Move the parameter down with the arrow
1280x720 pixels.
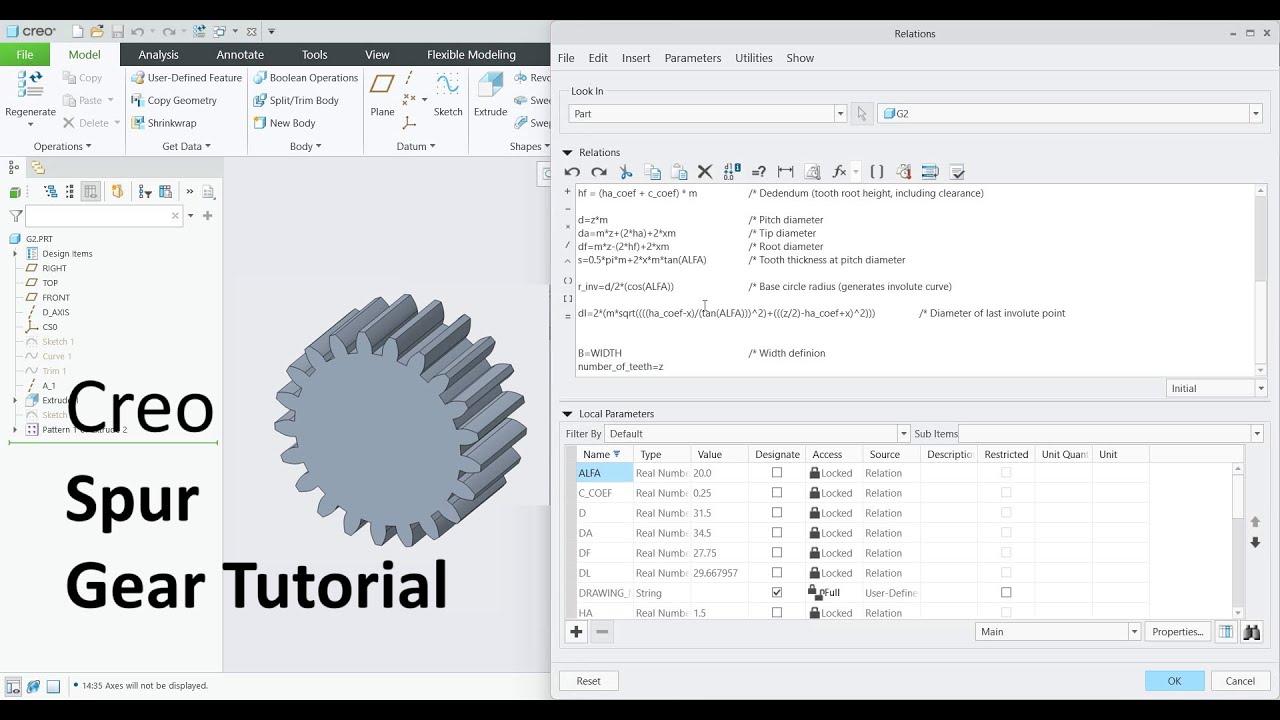click(x=1256, y=543)
